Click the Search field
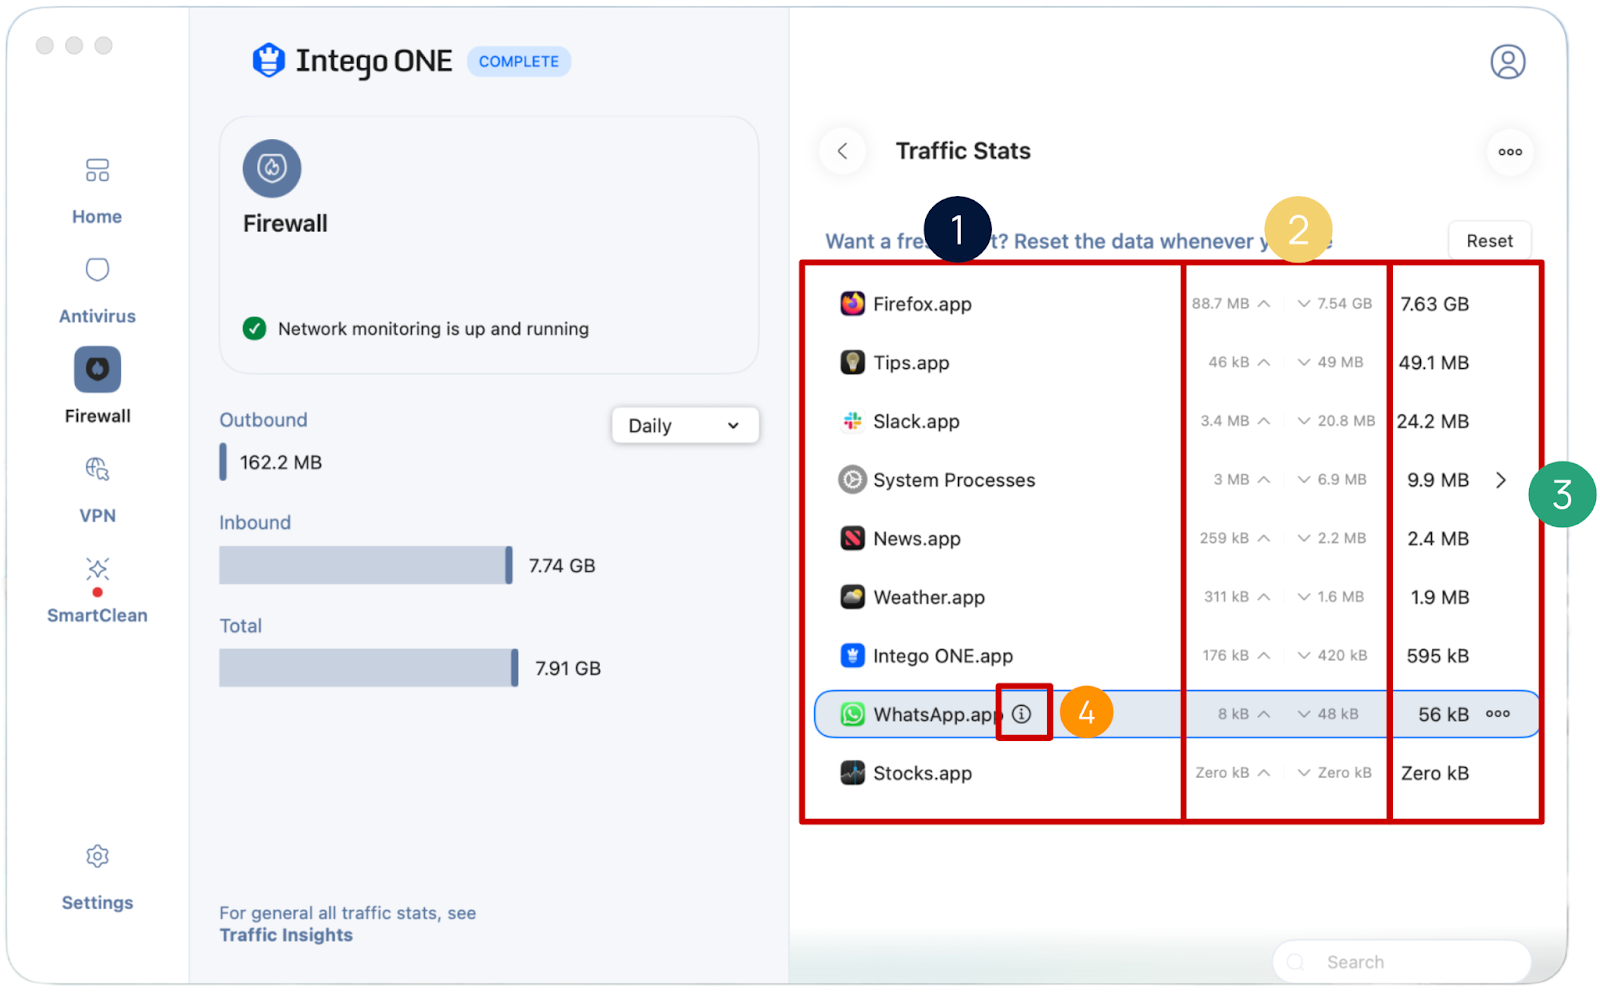The width and height of the screenshot is (1600, 995). point(1401,962)
